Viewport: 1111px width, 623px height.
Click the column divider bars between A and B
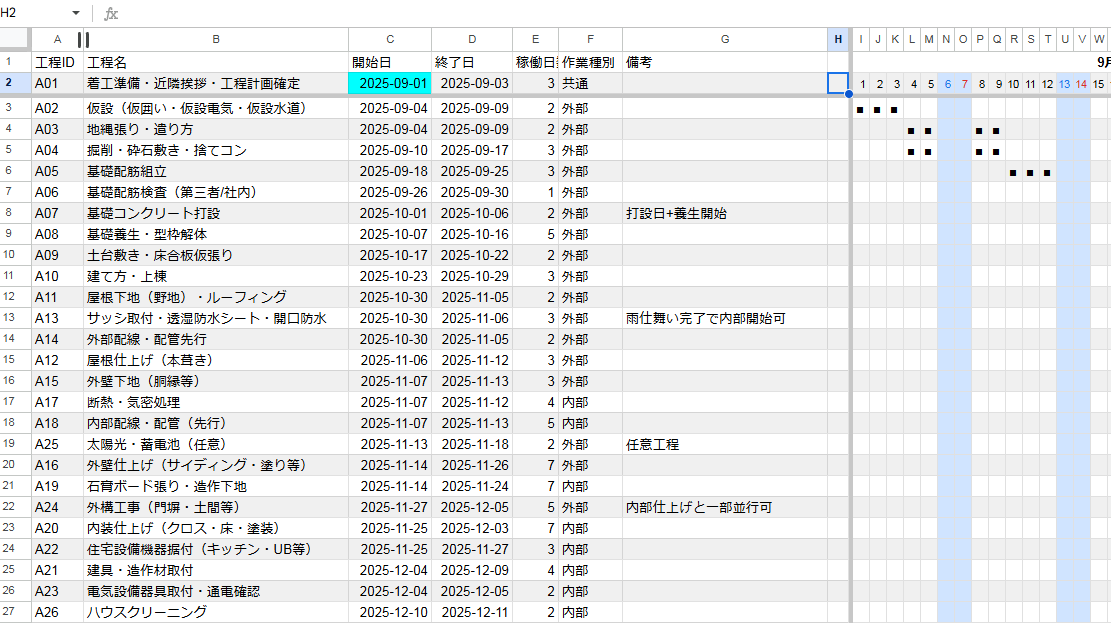83,39
